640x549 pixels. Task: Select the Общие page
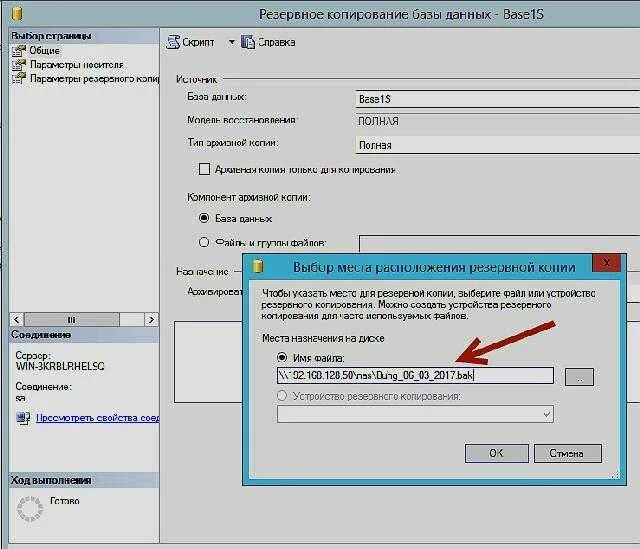[x=44, y=51]
